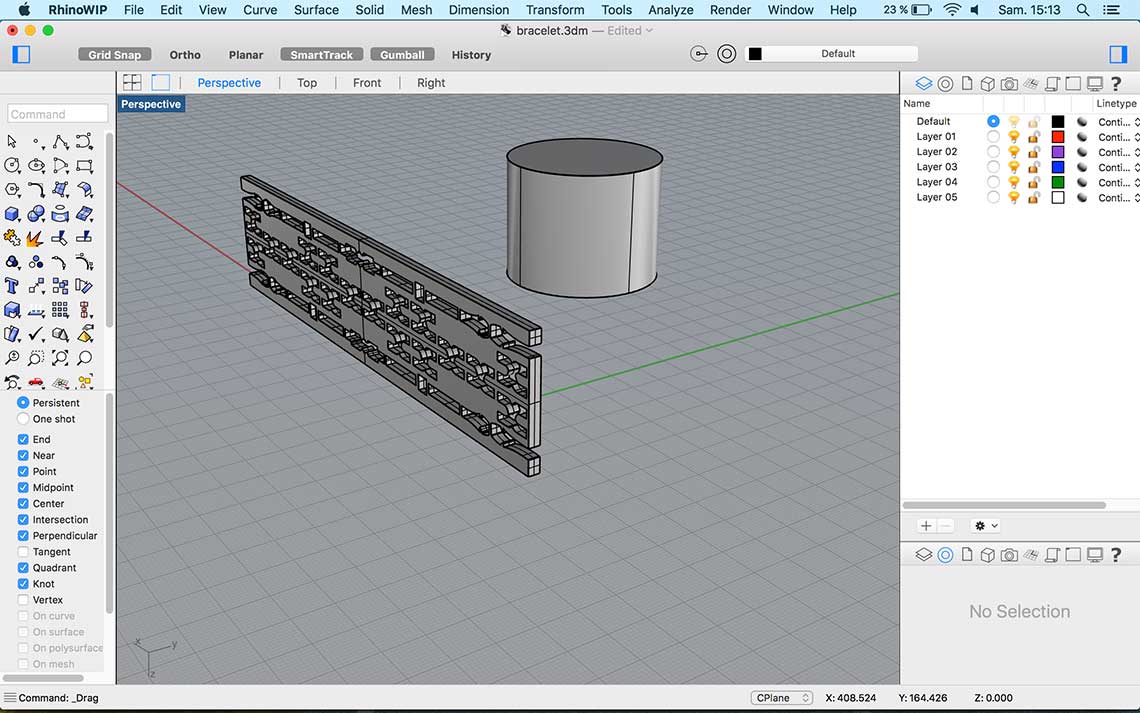Click the Explode tool icon
This screenshot has height=713, width=1140.
coord(35,238)
